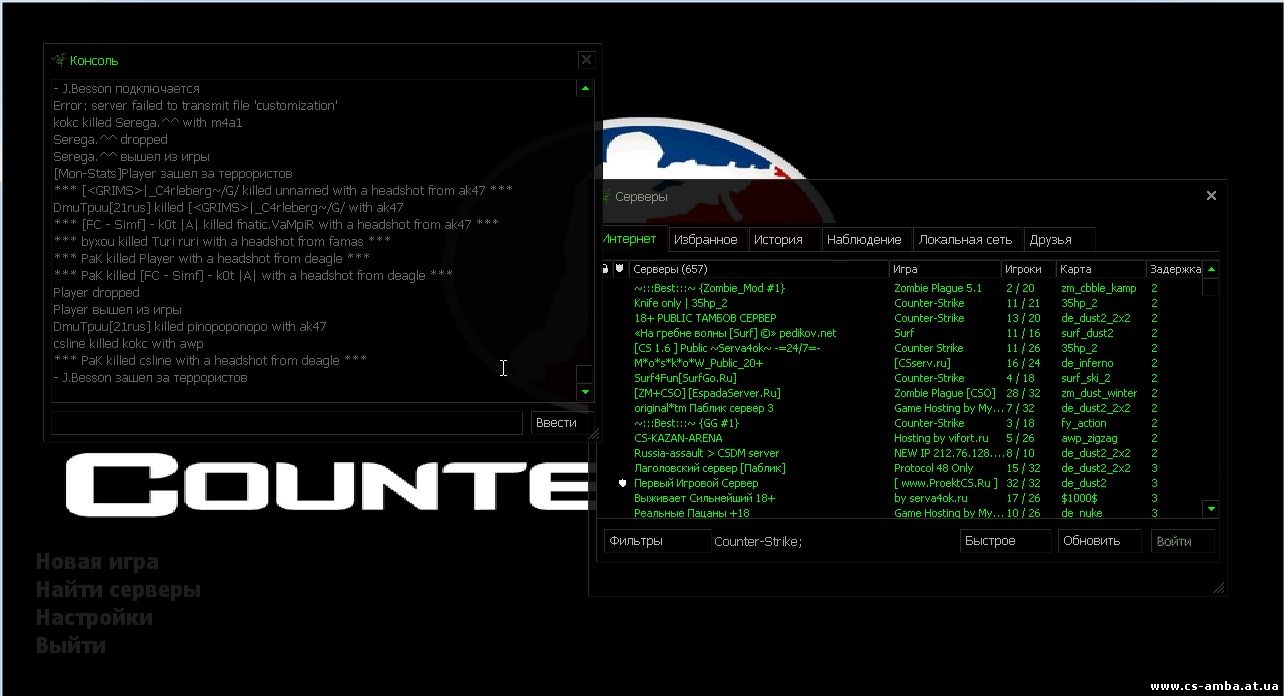Open the Наблюдение tab
The height and width of the screenshot is (696, 1284).
click(866, 239)
